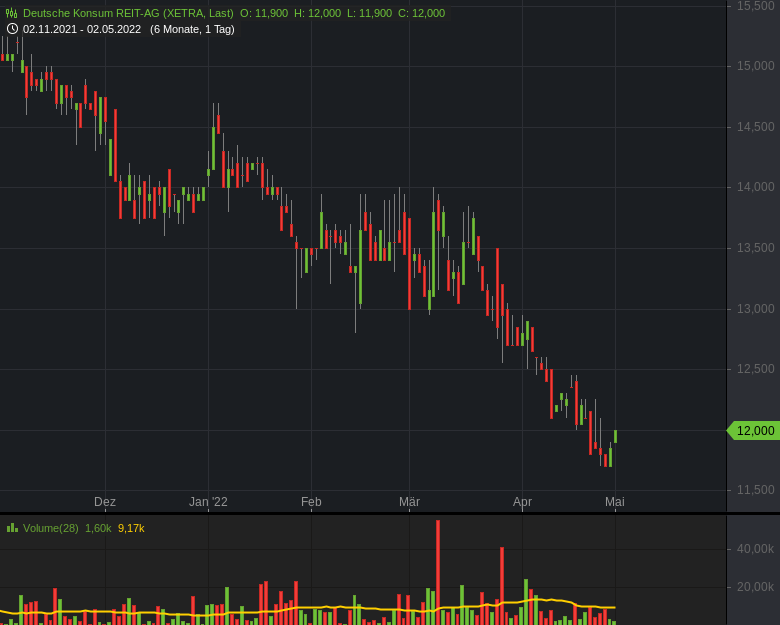The width and height of the screenshot is (780, 625).
Task: Click the 13,000 price axis label
Action: pos(756,309)
